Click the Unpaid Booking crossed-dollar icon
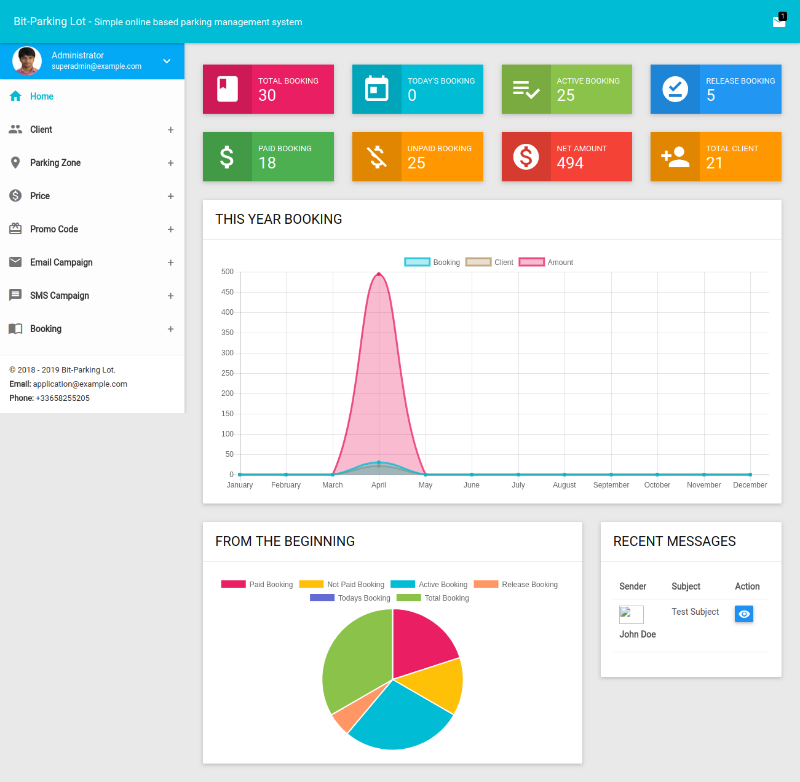 pos(376,157)
